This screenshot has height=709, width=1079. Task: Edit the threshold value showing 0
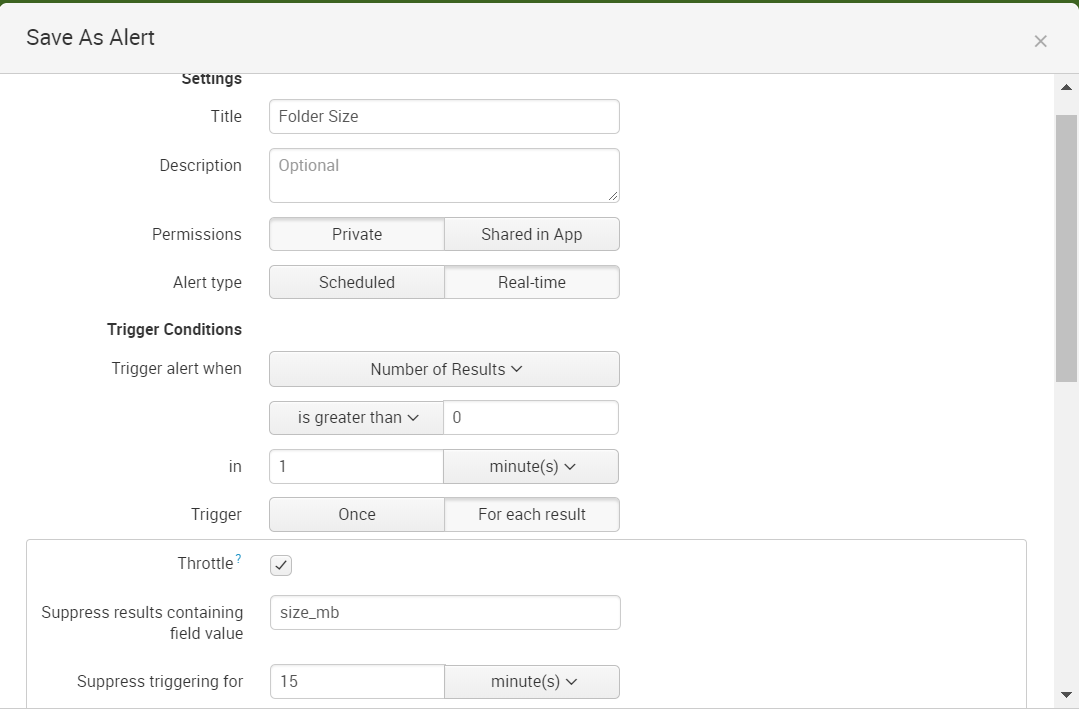click(531, 417)
